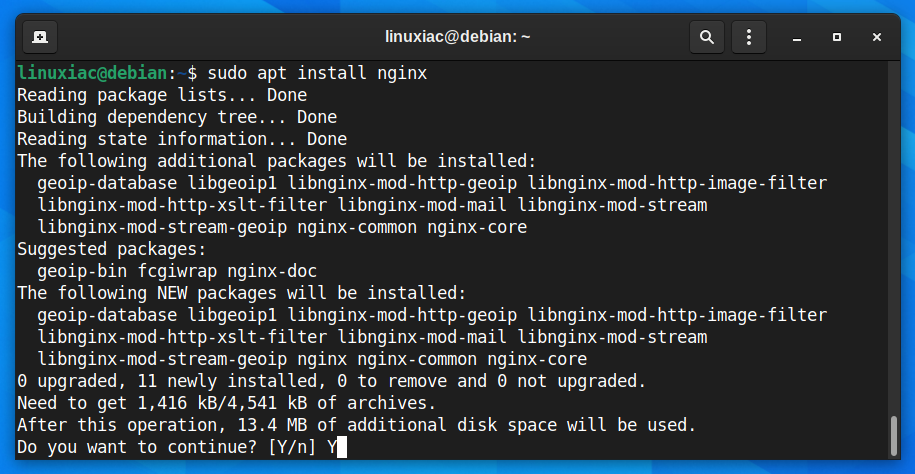Click 'geoip-bin' in suggested packages
Screen dimensions: 915x474
[x=82, y=271]
